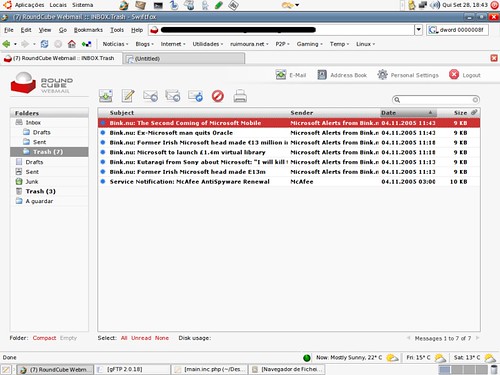Click the trash icon in bottom panel
The width and height of the screenshot is (500, 375).
point(494,369)
